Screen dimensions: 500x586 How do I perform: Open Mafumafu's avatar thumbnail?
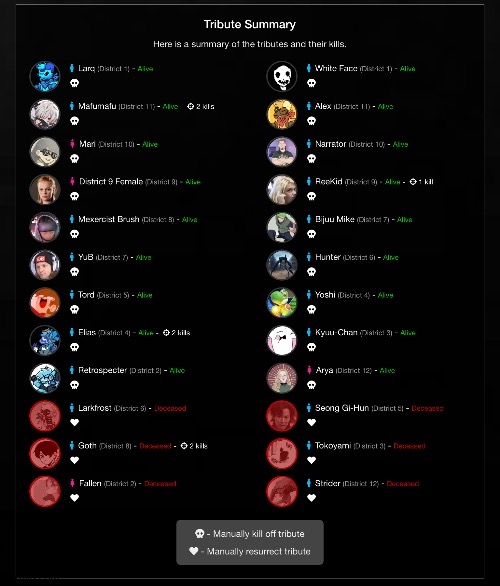45,114
